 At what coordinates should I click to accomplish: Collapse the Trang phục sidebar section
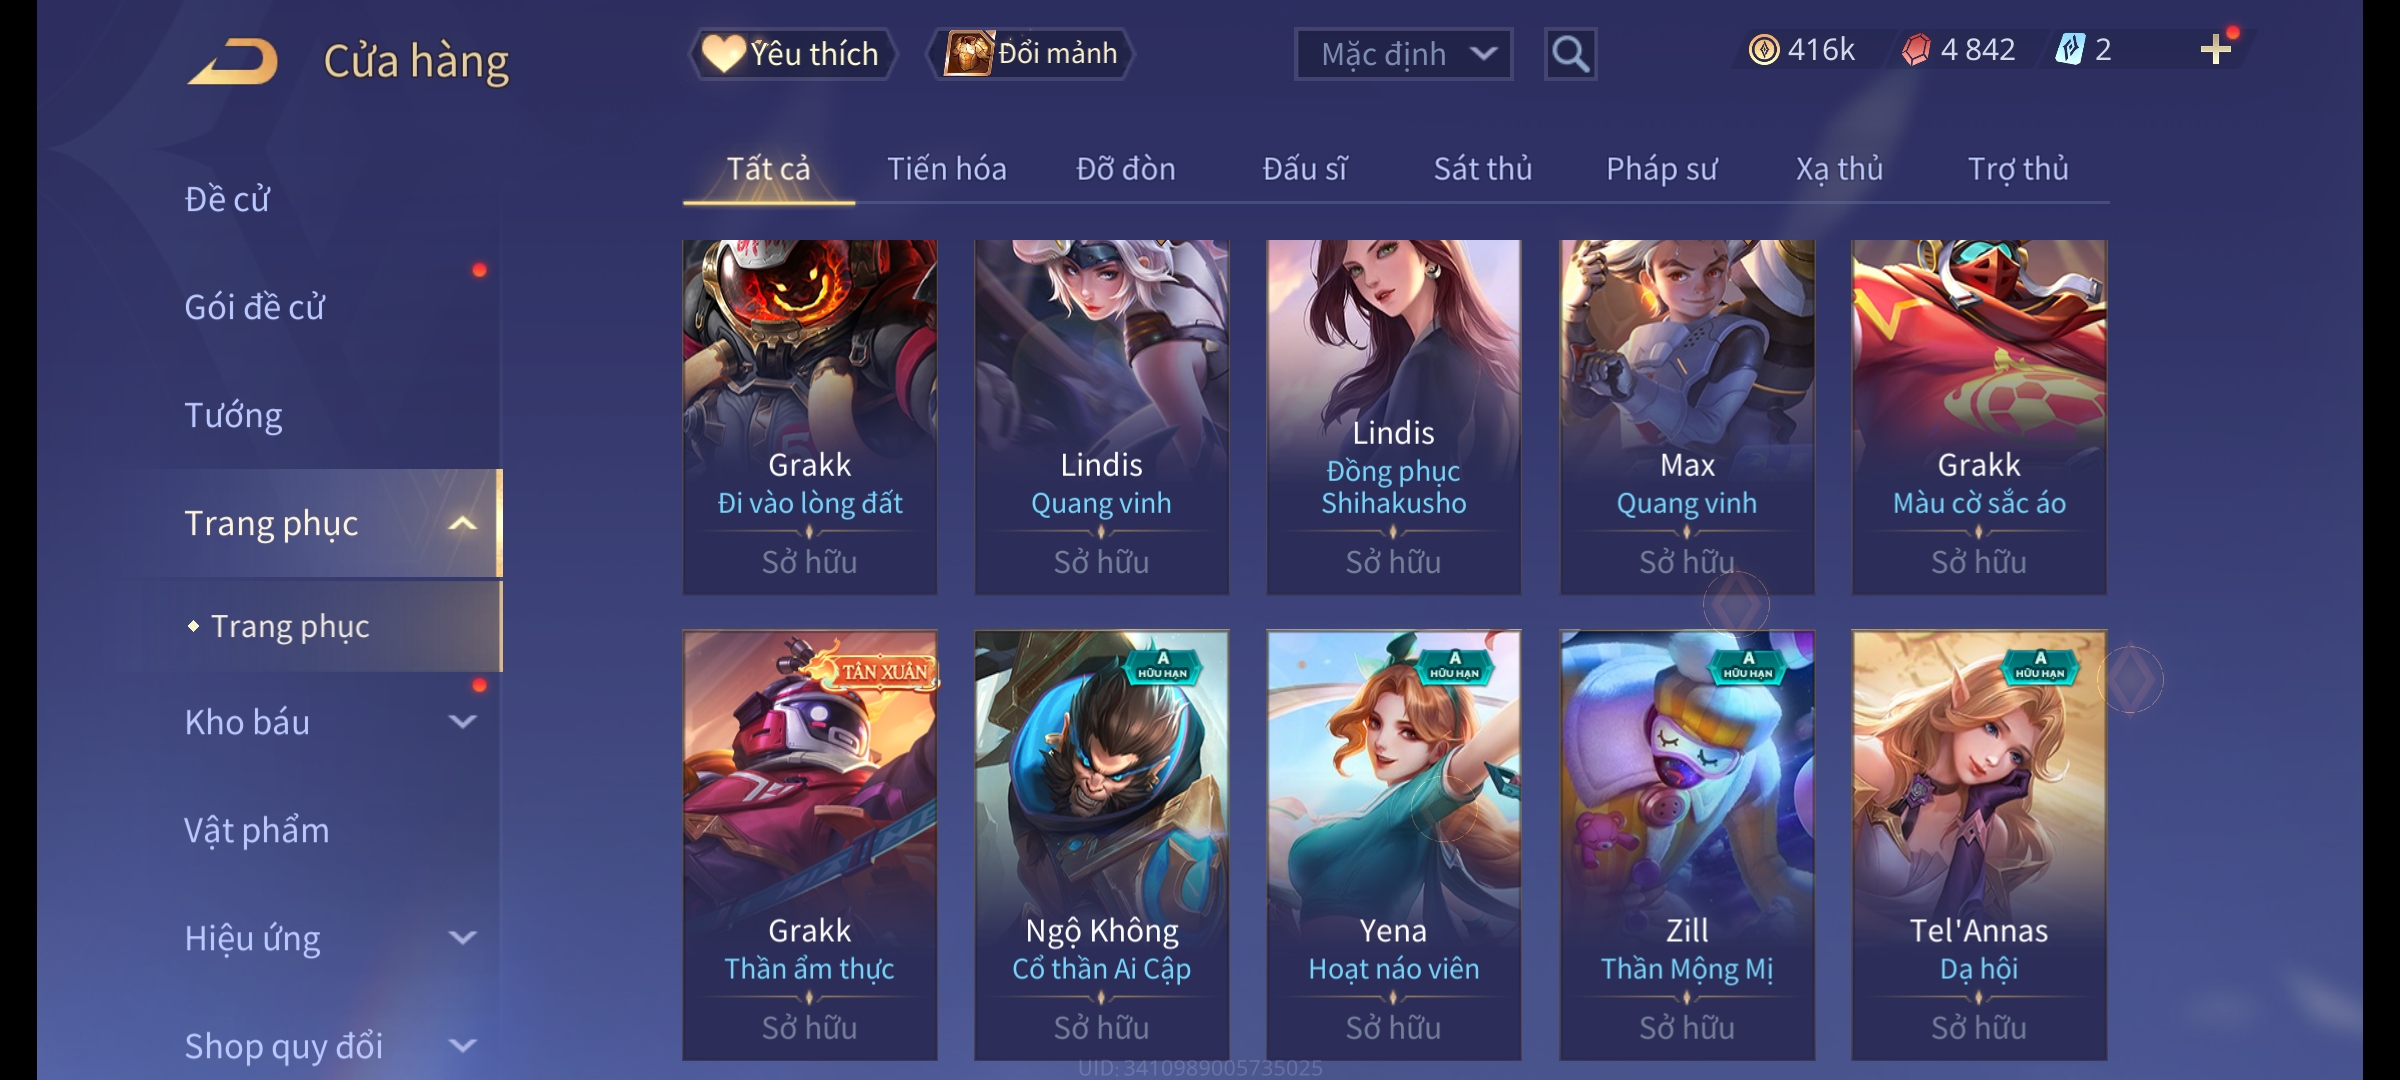click(x=462, y=523)
